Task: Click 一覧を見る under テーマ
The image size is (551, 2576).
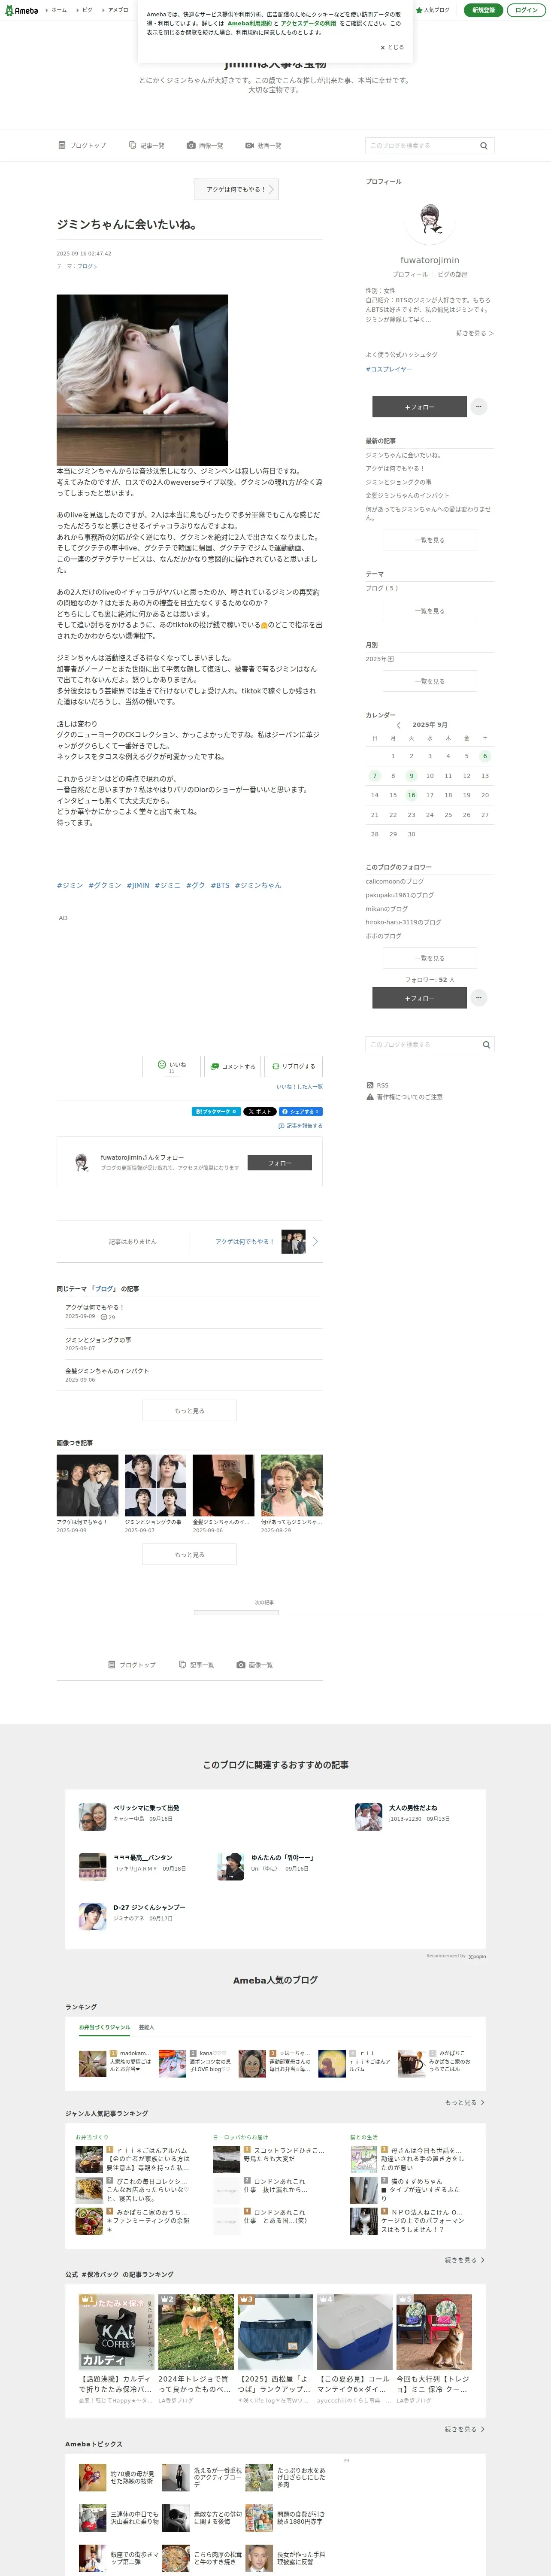Action: point(430,611)
